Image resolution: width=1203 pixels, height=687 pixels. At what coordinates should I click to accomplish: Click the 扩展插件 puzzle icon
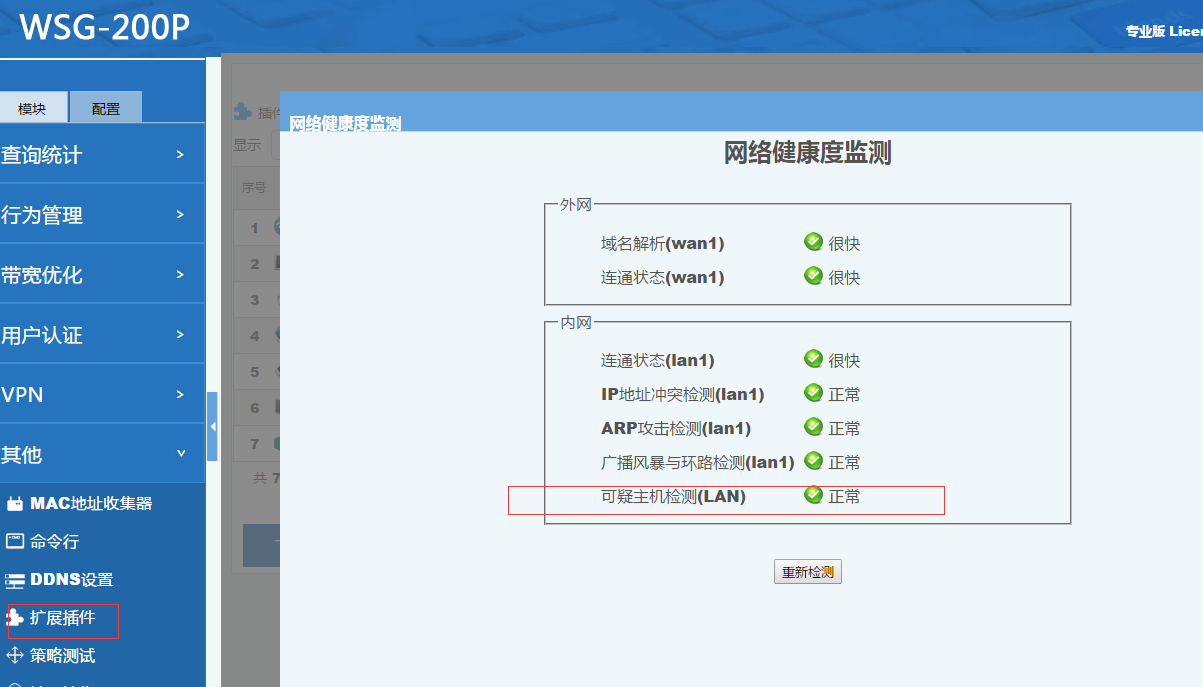(x=15, y=618)
